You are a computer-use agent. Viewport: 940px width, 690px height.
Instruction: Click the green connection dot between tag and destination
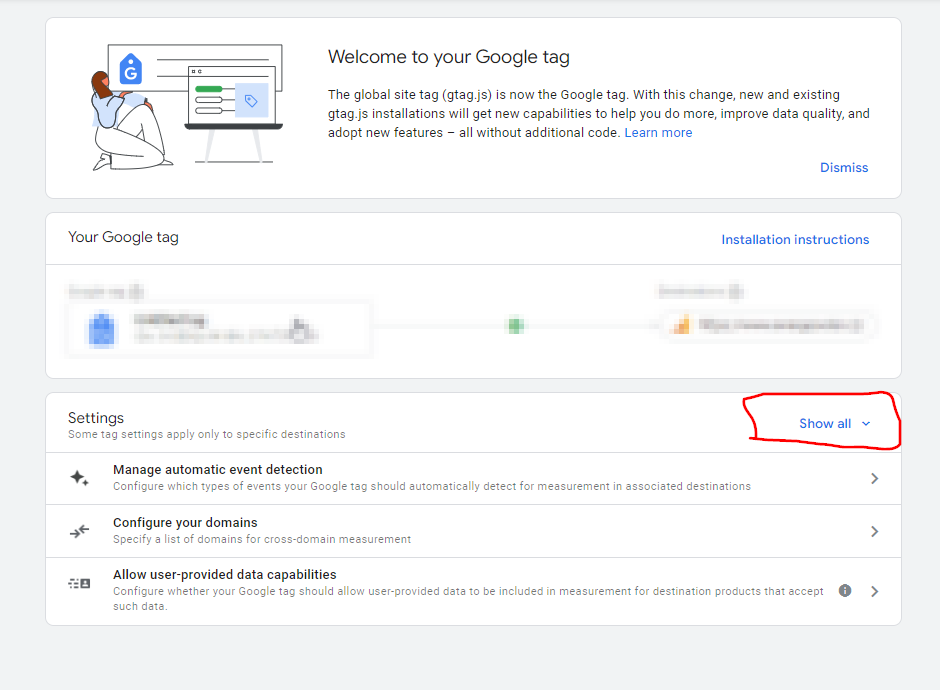[516, 325]
